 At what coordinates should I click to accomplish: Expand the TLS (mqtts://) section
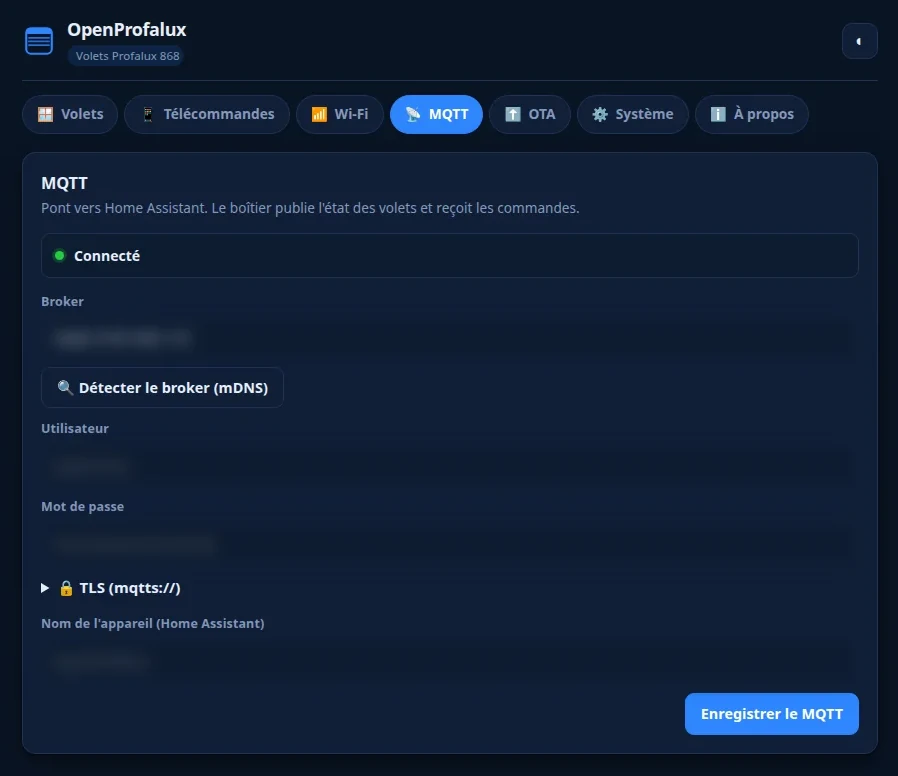[111, 588]
